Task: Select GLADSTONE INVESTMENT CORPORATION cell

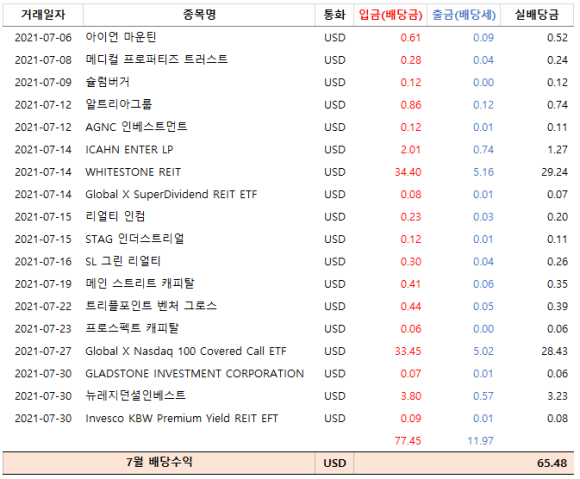Action: 195,374
